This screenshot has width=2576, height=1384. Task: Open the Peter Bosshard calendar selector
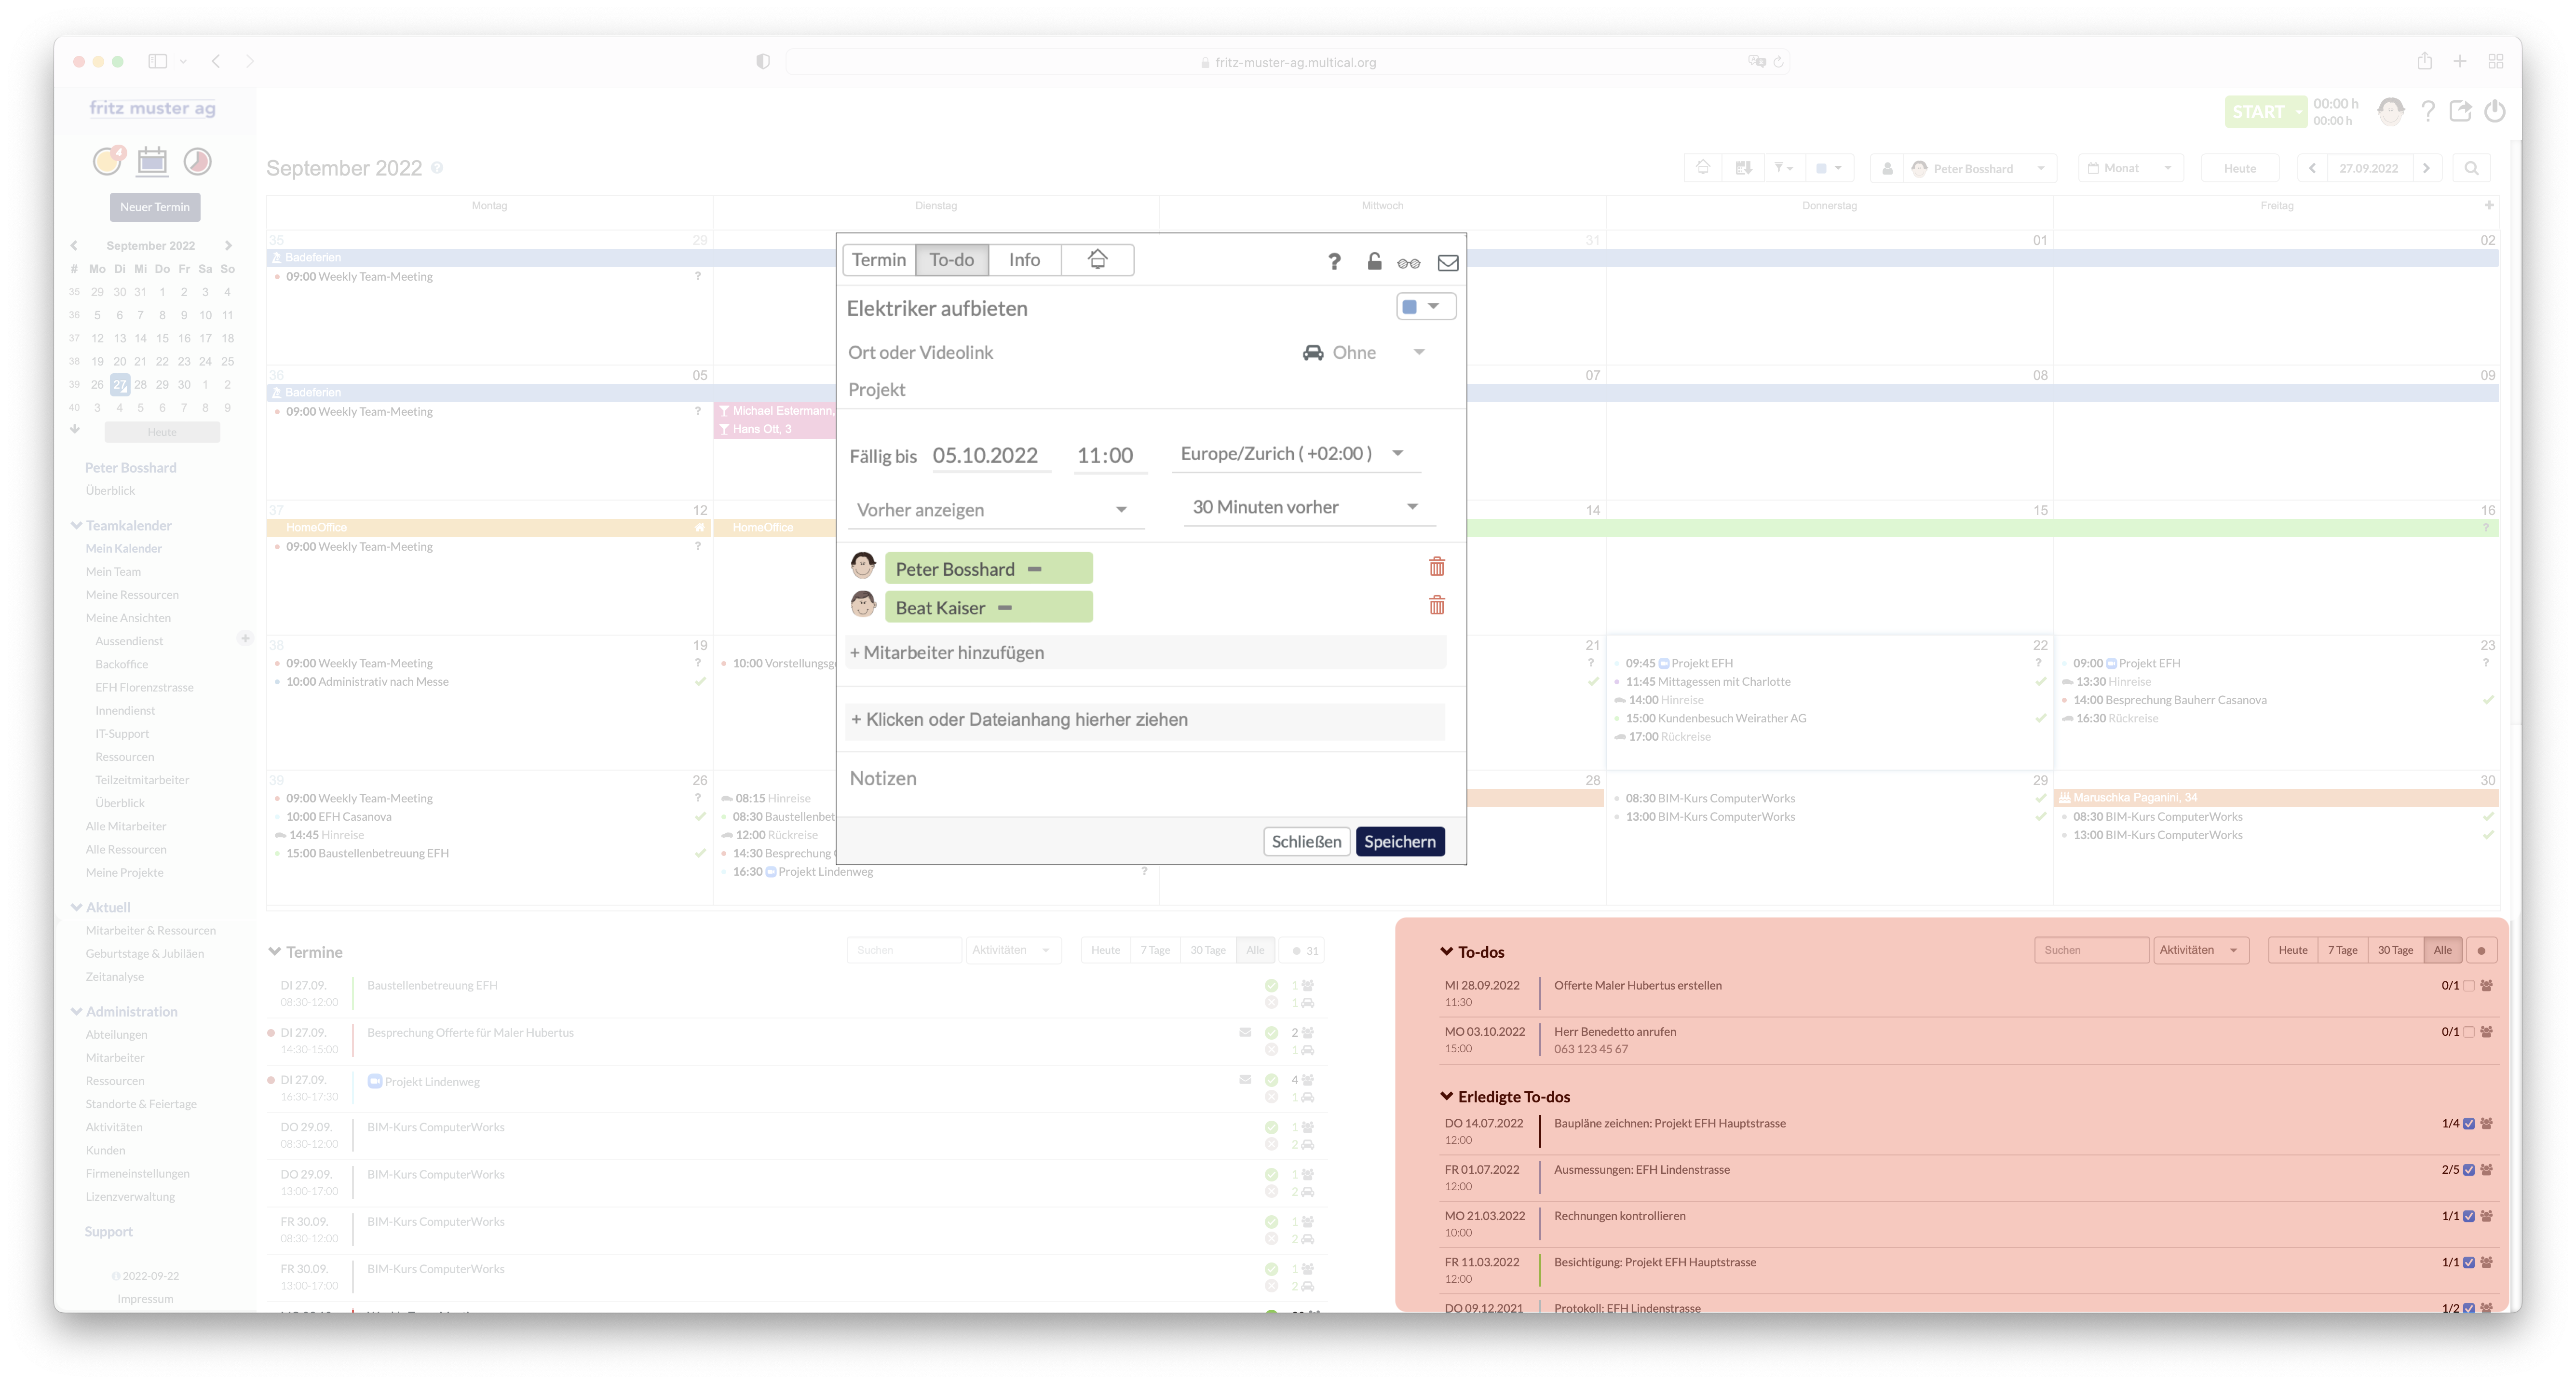coord(1979,168)
